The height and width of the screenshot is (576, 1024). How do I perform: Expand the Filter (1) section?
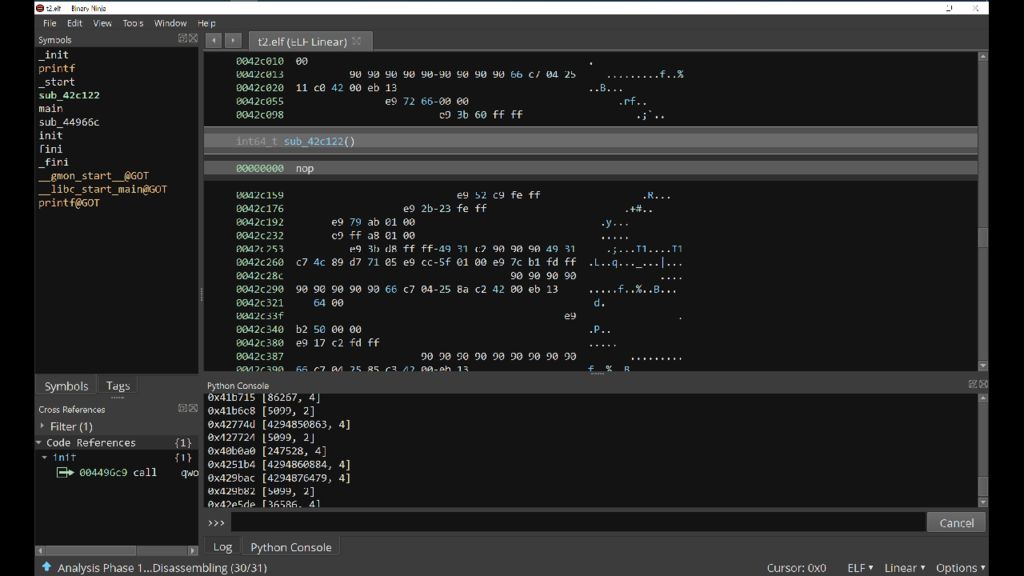[42, 426]
